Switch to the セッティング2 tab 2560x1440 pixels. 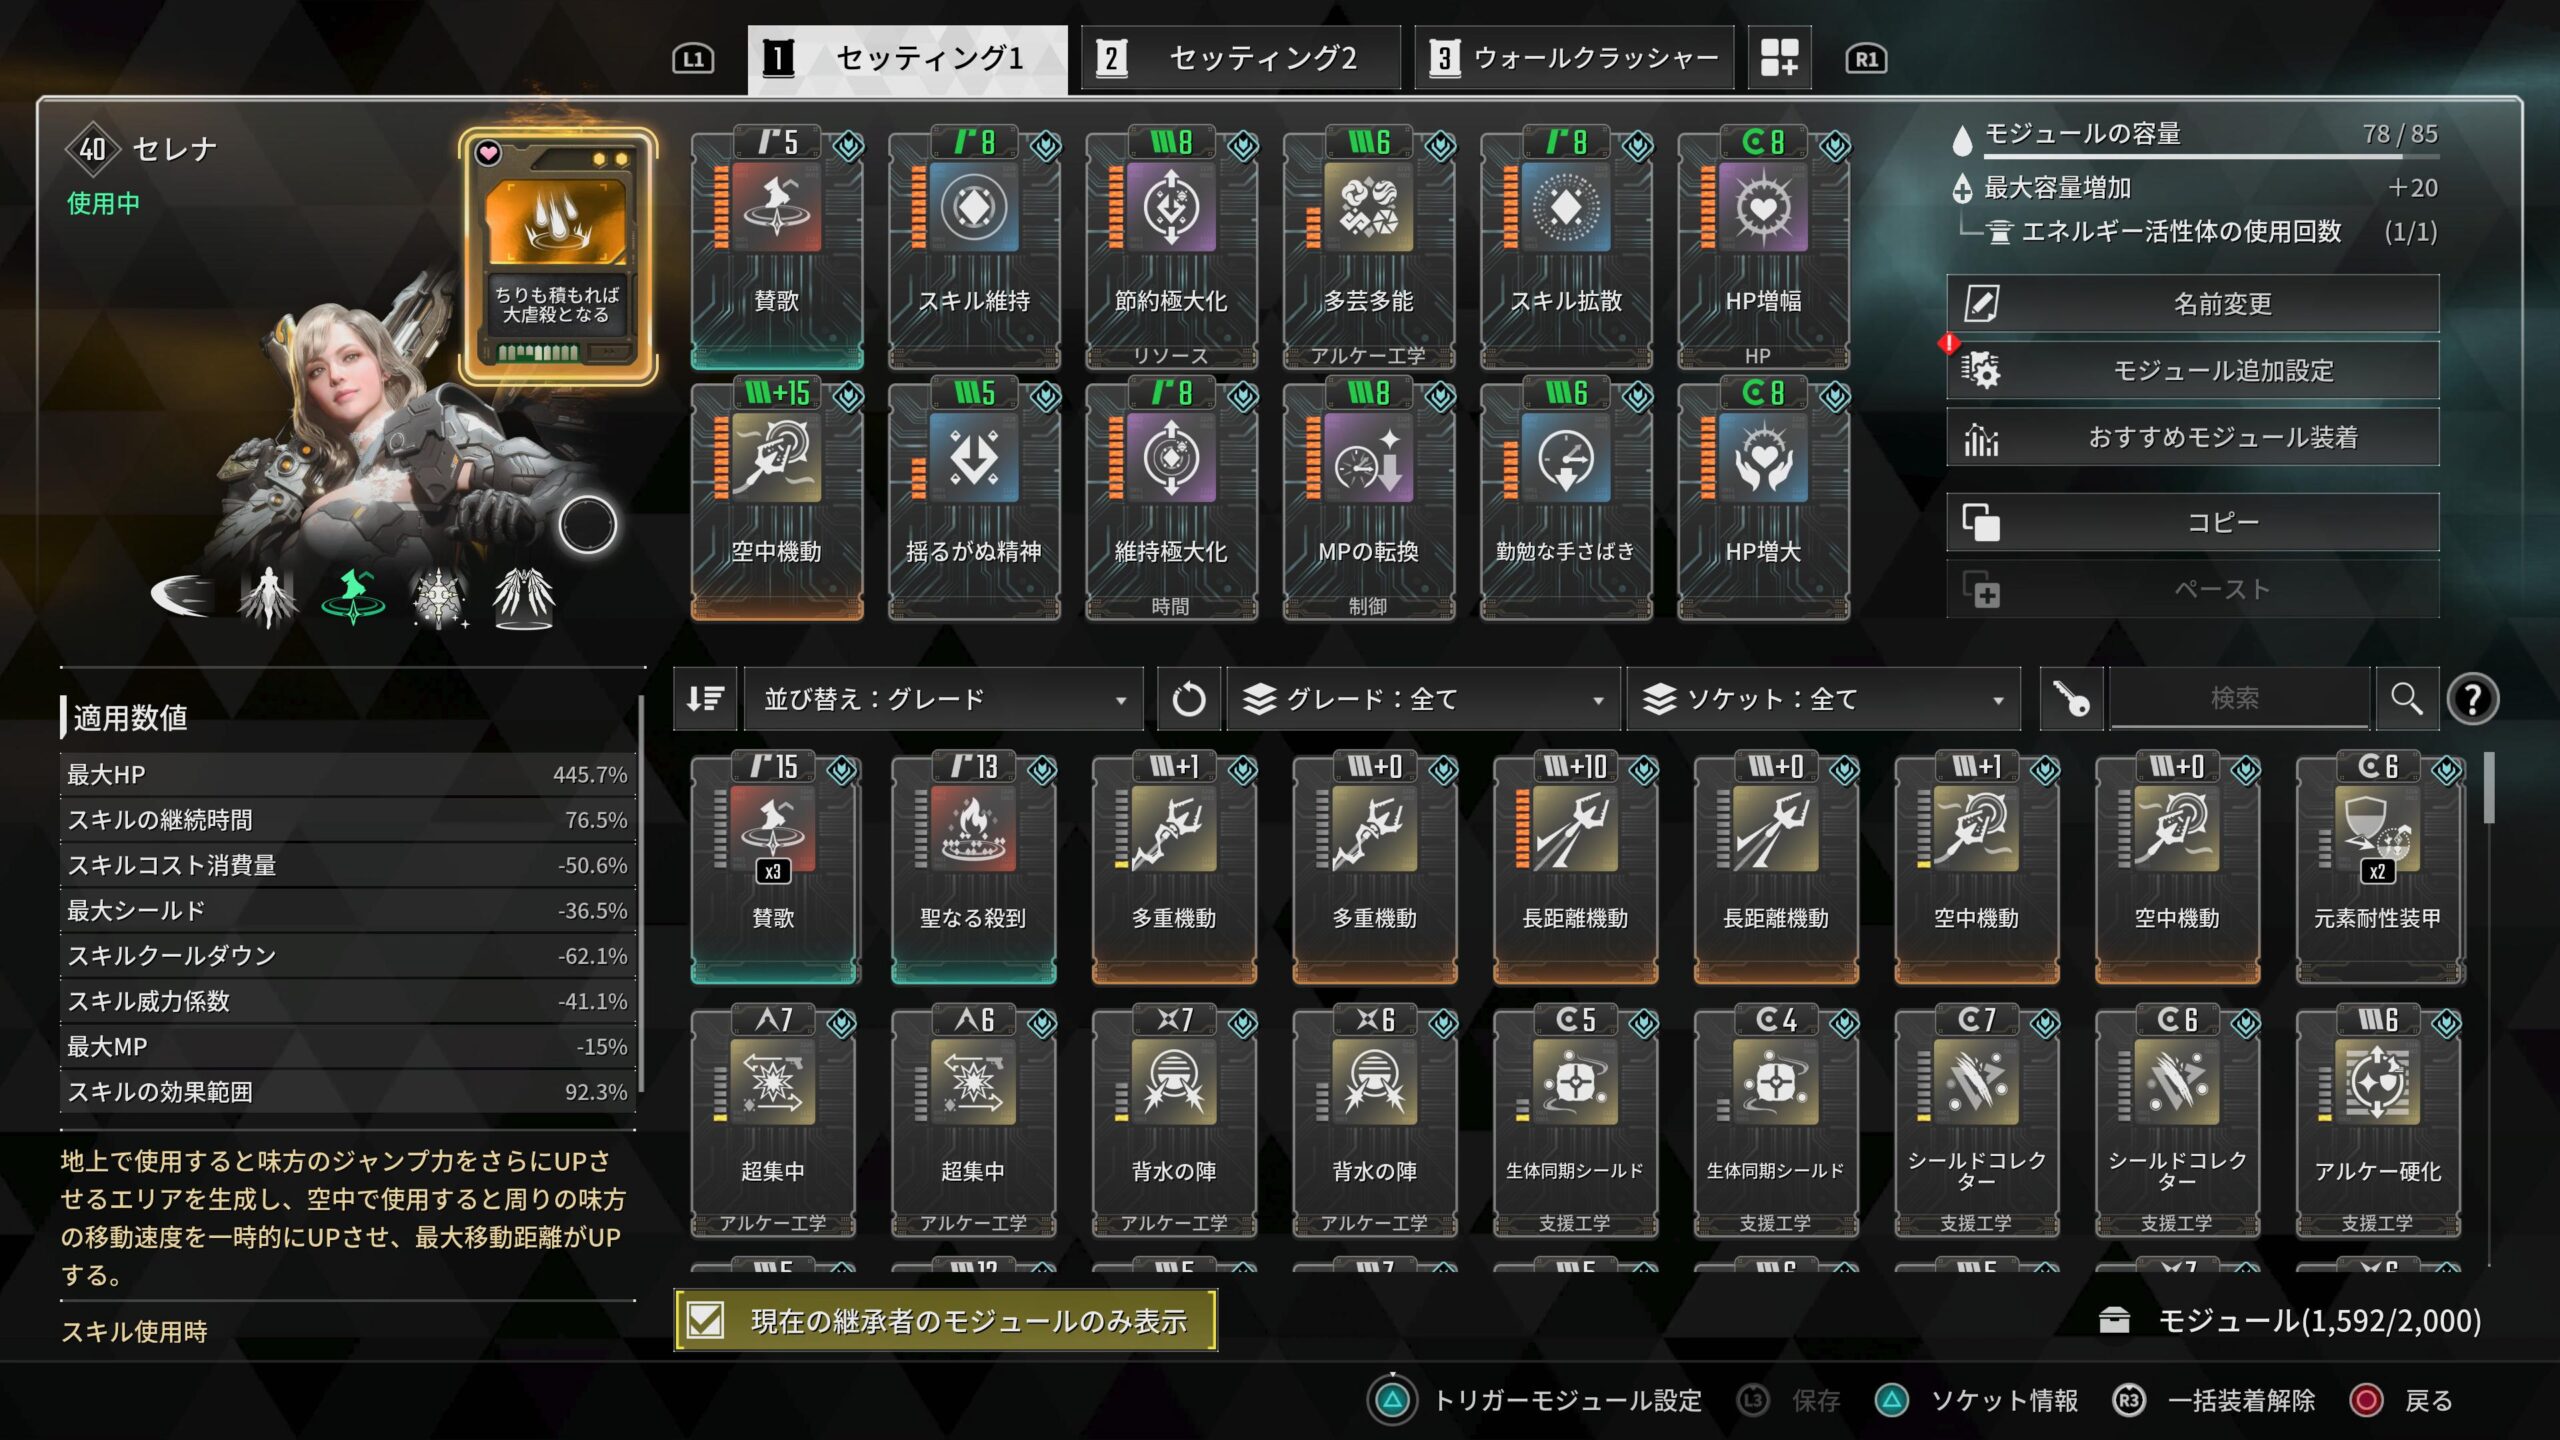[x=1241, y=58]
